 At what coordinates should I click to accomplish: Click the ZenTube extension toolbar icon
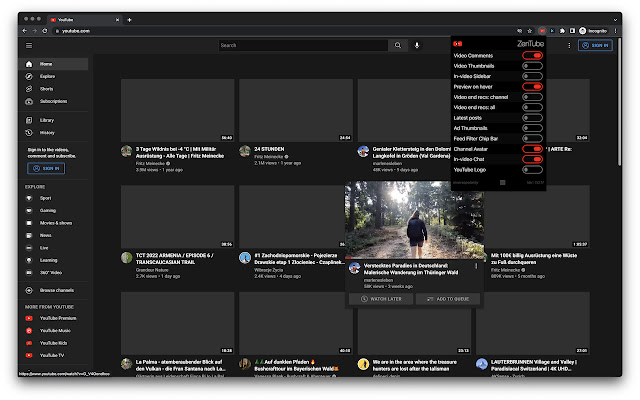click(542, 31)
